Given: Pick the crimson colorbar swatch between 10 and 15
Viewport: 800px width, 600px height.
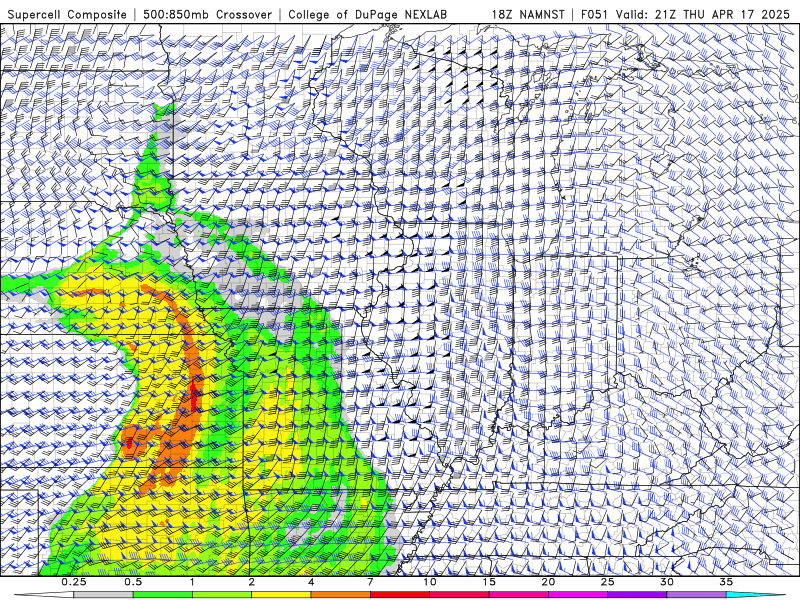Looking at the screenshot, I should 459,595.
